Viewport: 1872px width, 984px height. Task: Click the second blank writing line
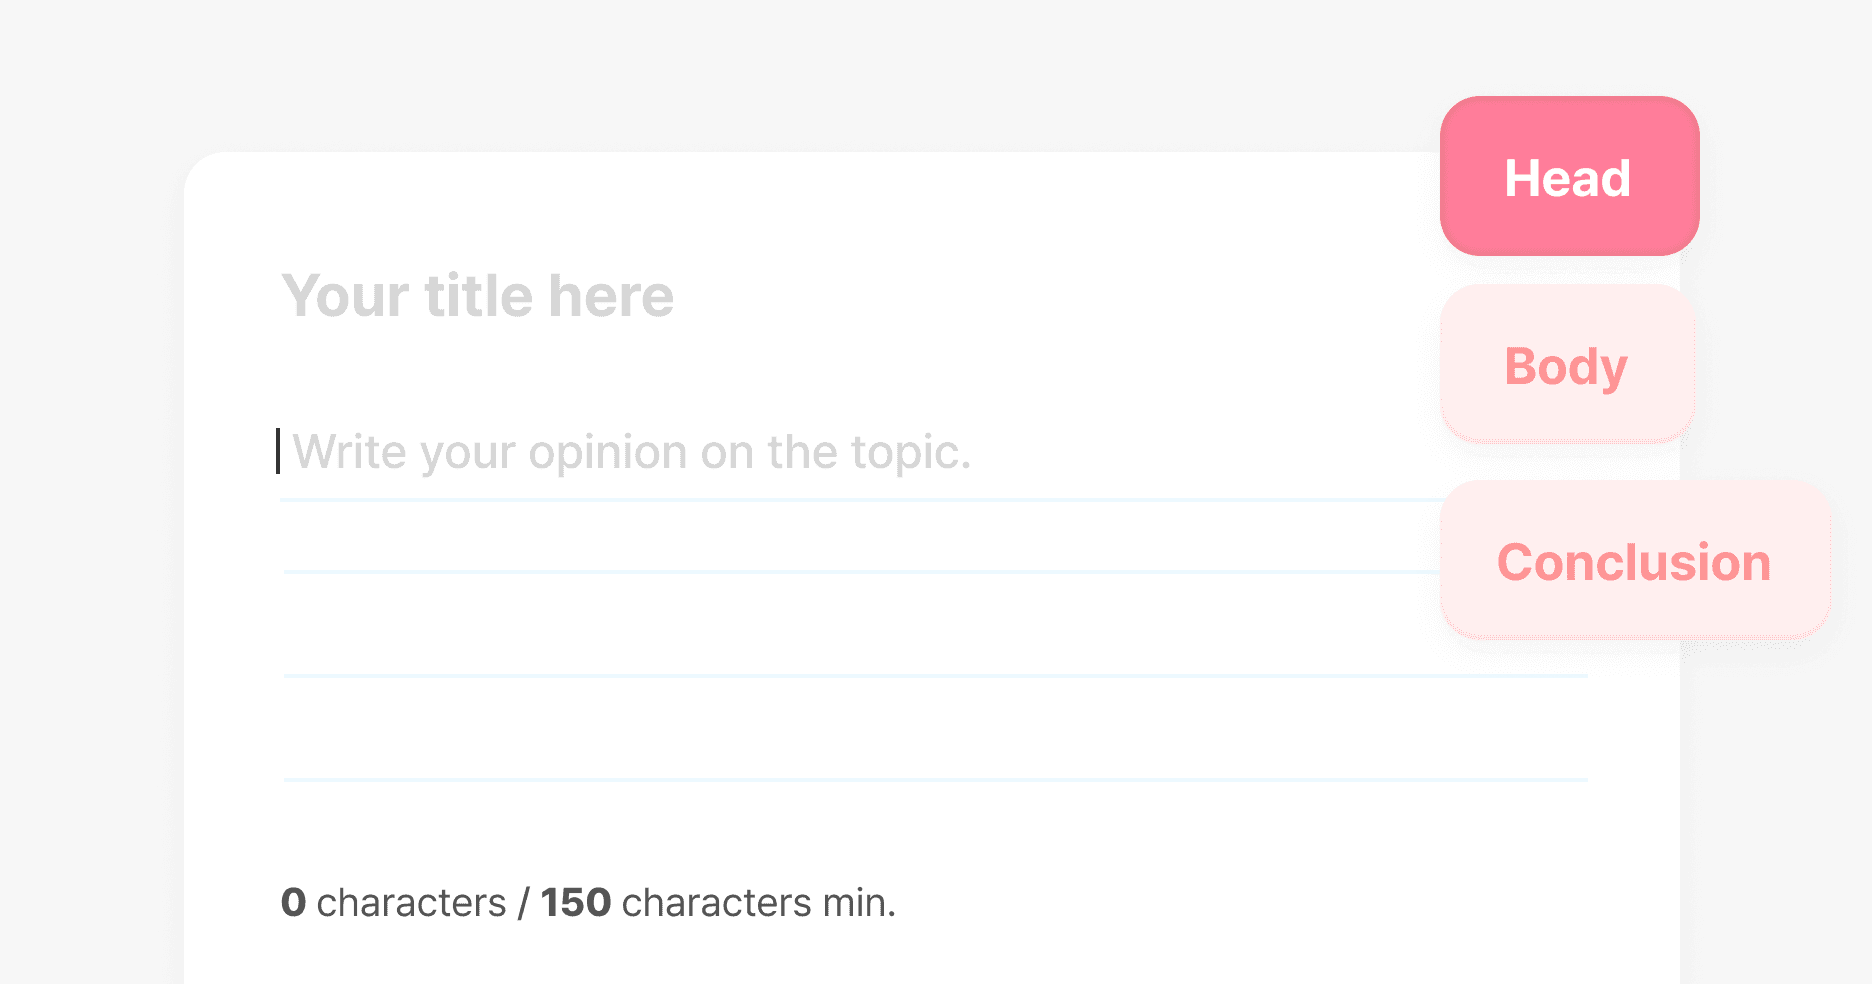tap(860, 540)
